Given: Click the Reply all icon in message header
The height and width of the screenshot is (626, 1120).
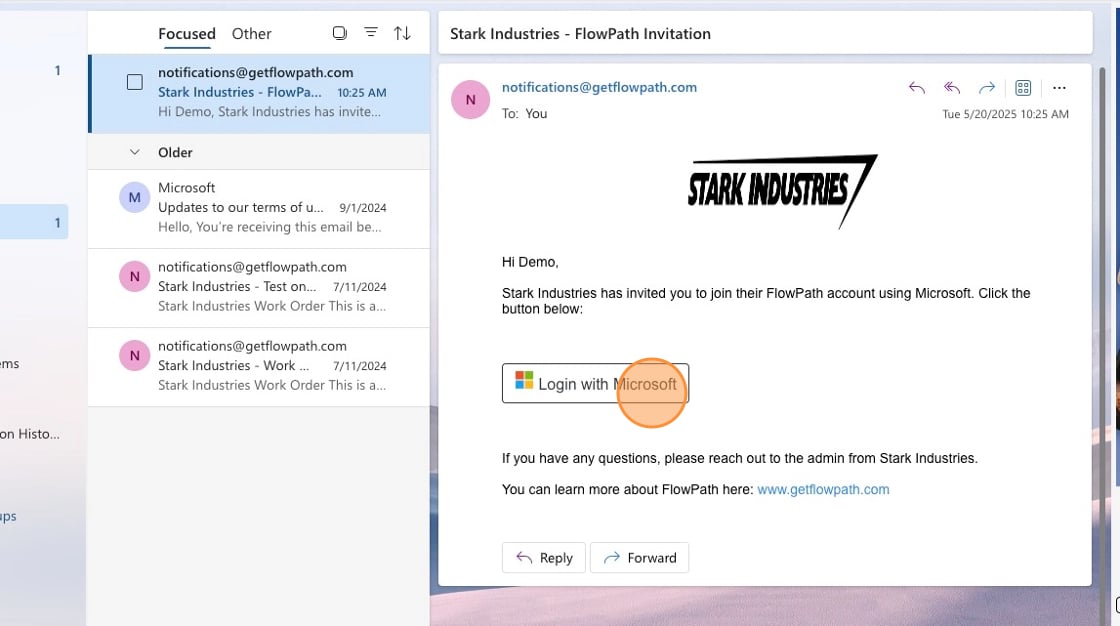Looking at the screenshot, I should click(951, 88).
